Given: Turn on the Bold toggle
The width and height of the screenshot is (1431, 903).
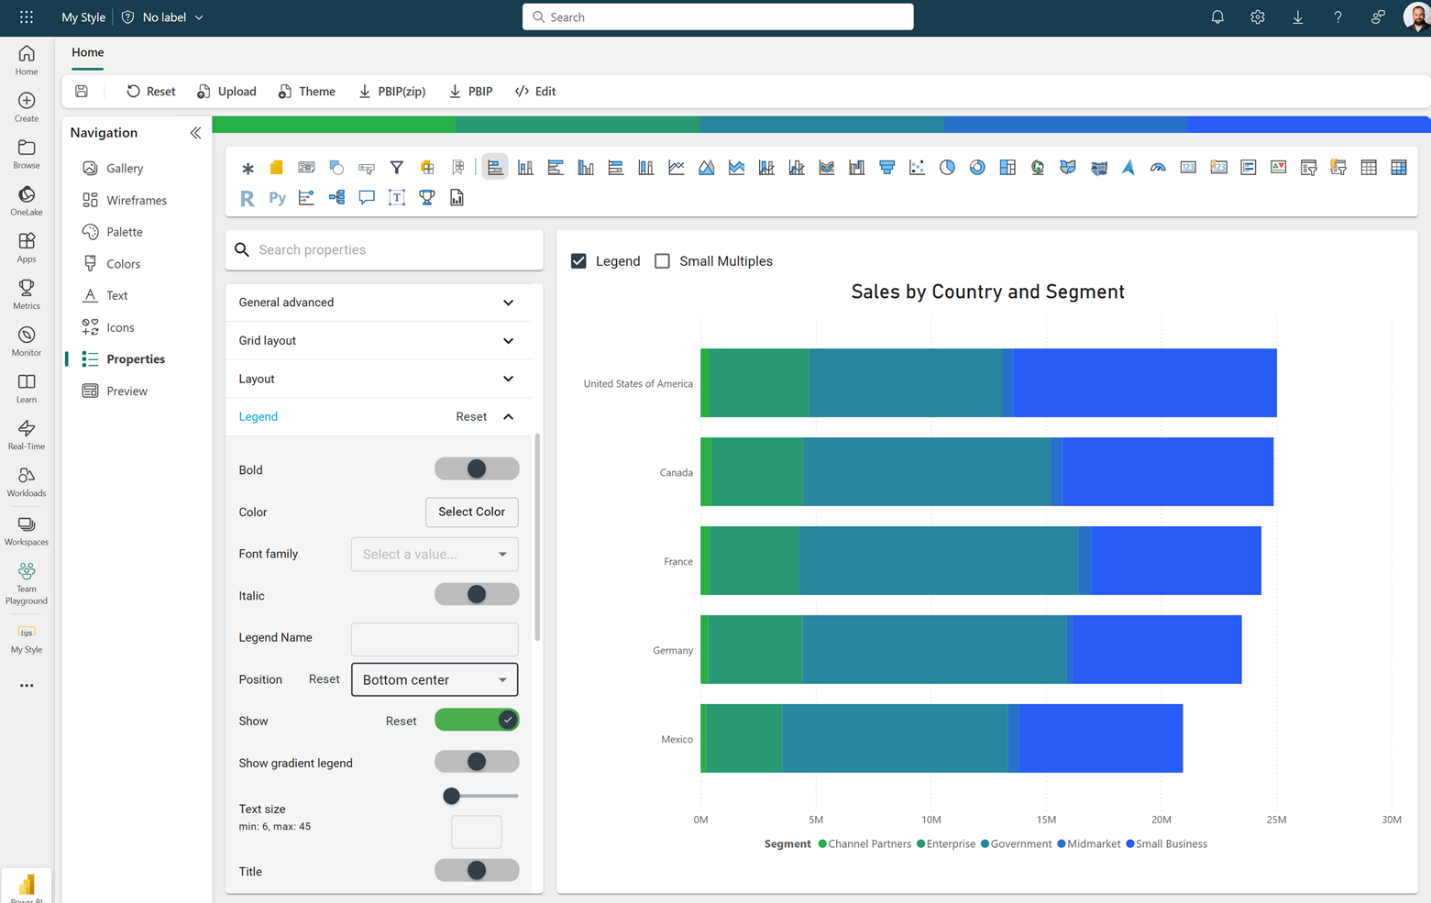Looking at the screenshot, I should (x=477, y=469).
